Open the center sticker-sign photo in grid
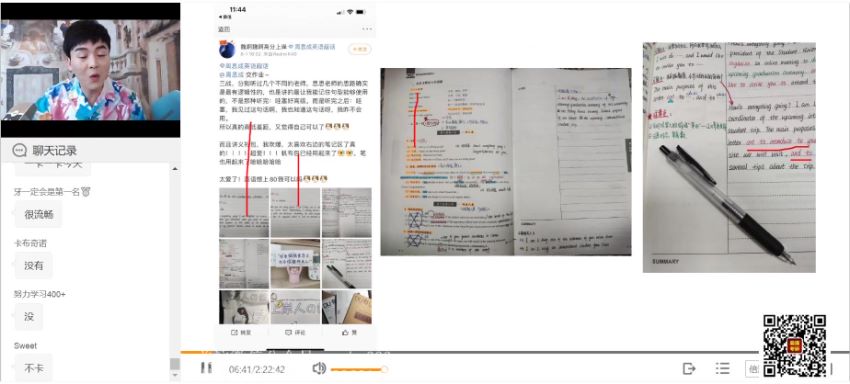The height and width of the screenshot is (384, 850). point(295,264)
